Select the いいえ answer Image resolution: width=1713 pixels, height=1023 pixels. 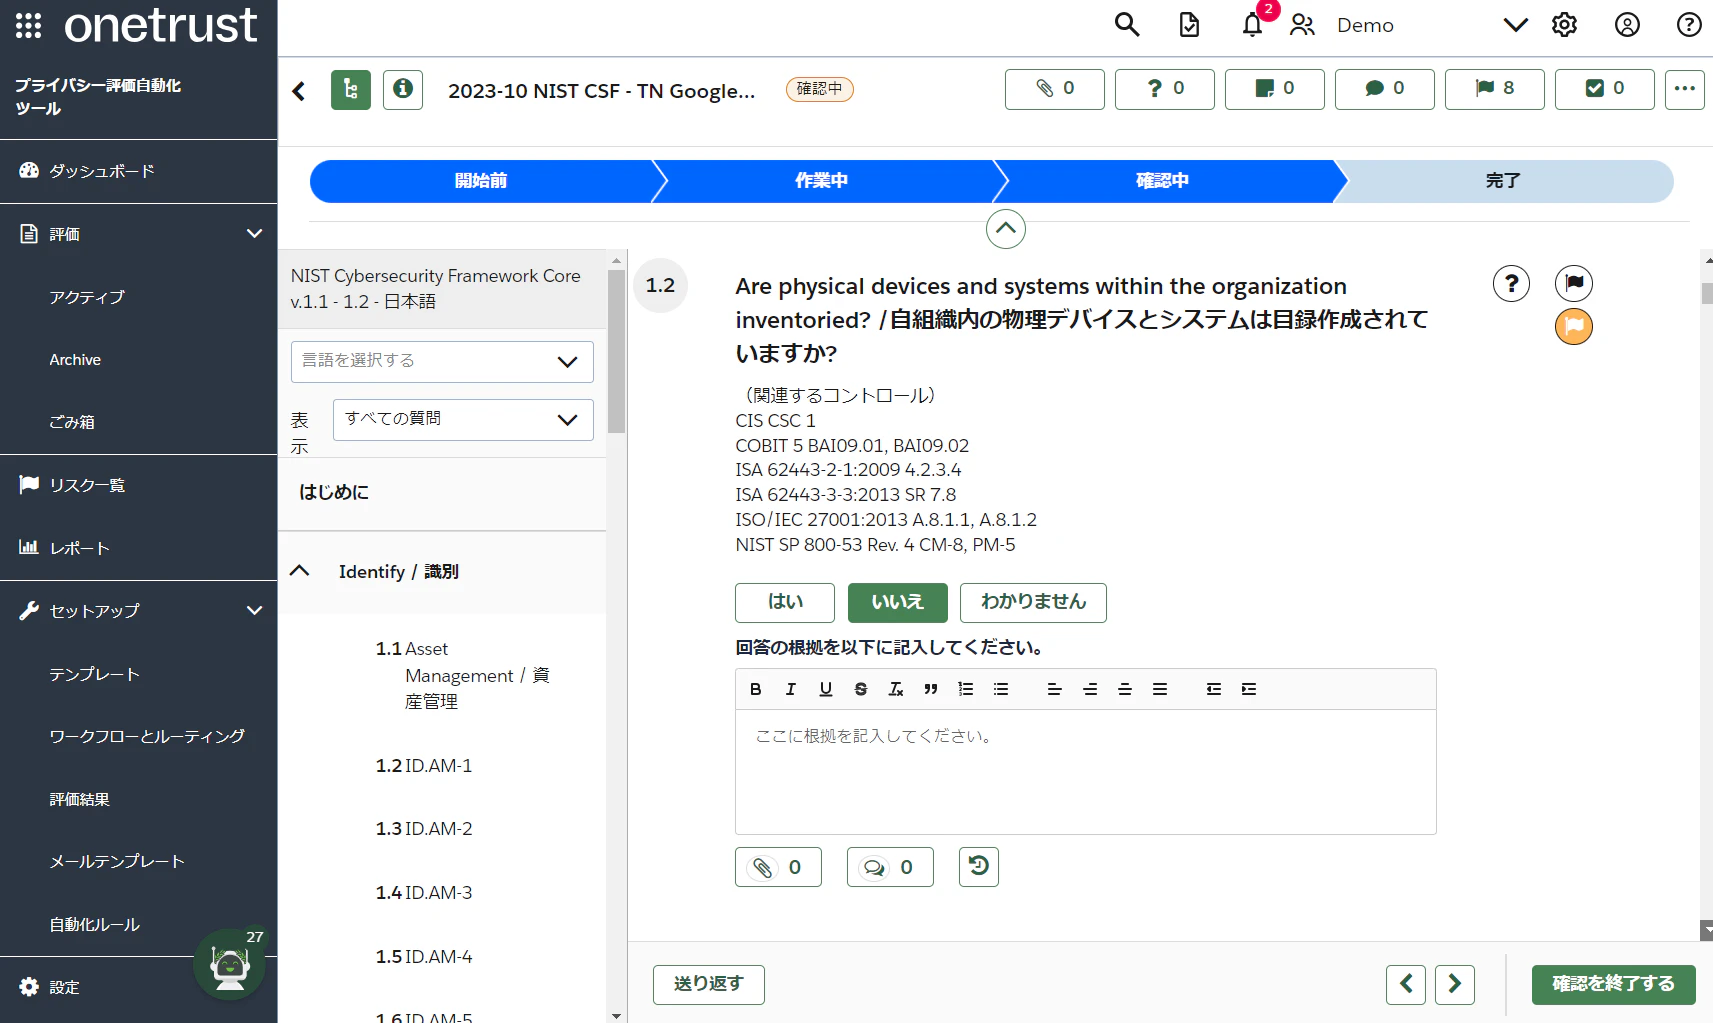click(x=898, y=602)
